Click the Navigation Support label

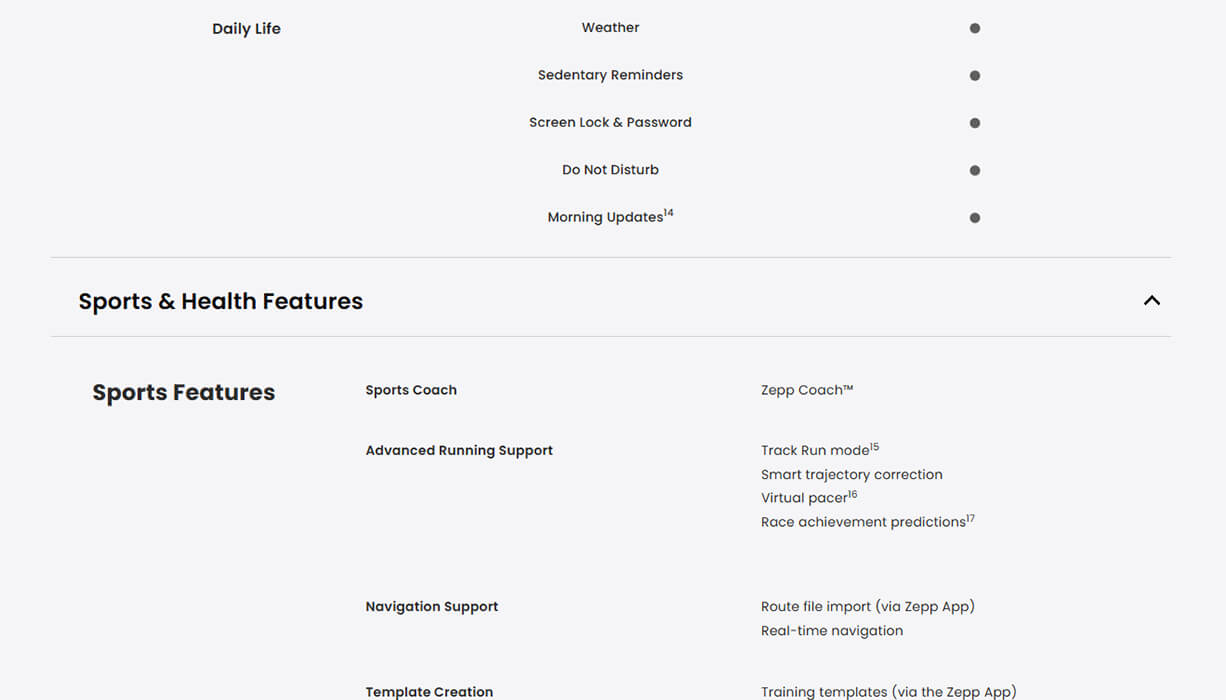431,606
